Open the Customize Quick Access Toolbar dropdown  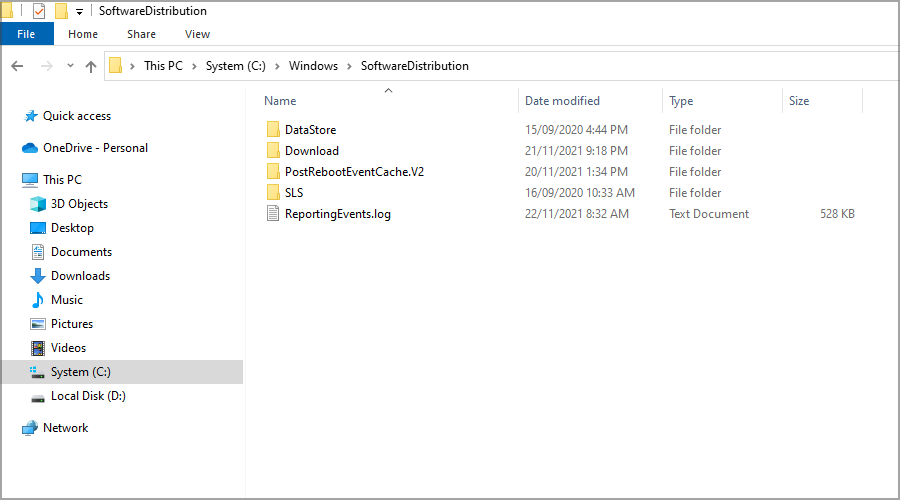coord(79,11)
